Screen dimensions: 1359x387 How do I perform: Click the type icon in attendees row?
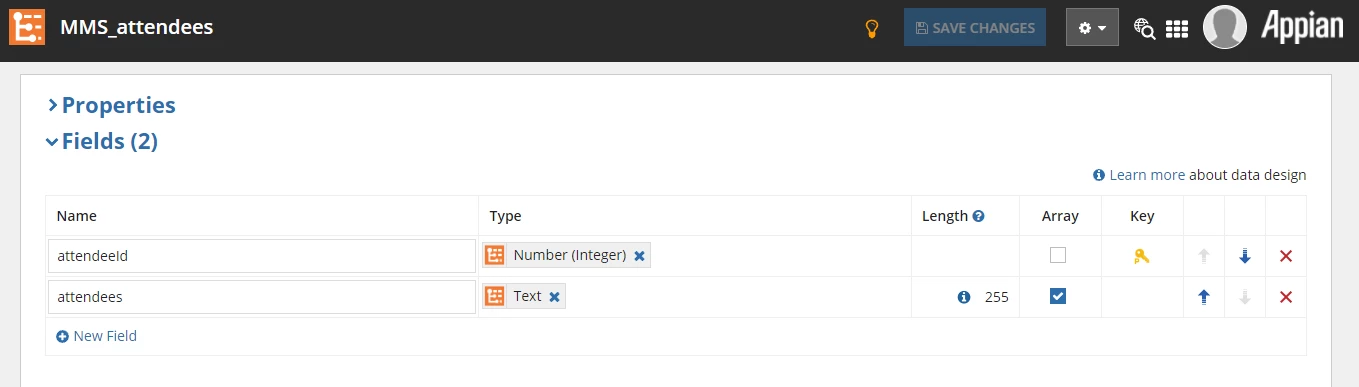tap(495, 297)
